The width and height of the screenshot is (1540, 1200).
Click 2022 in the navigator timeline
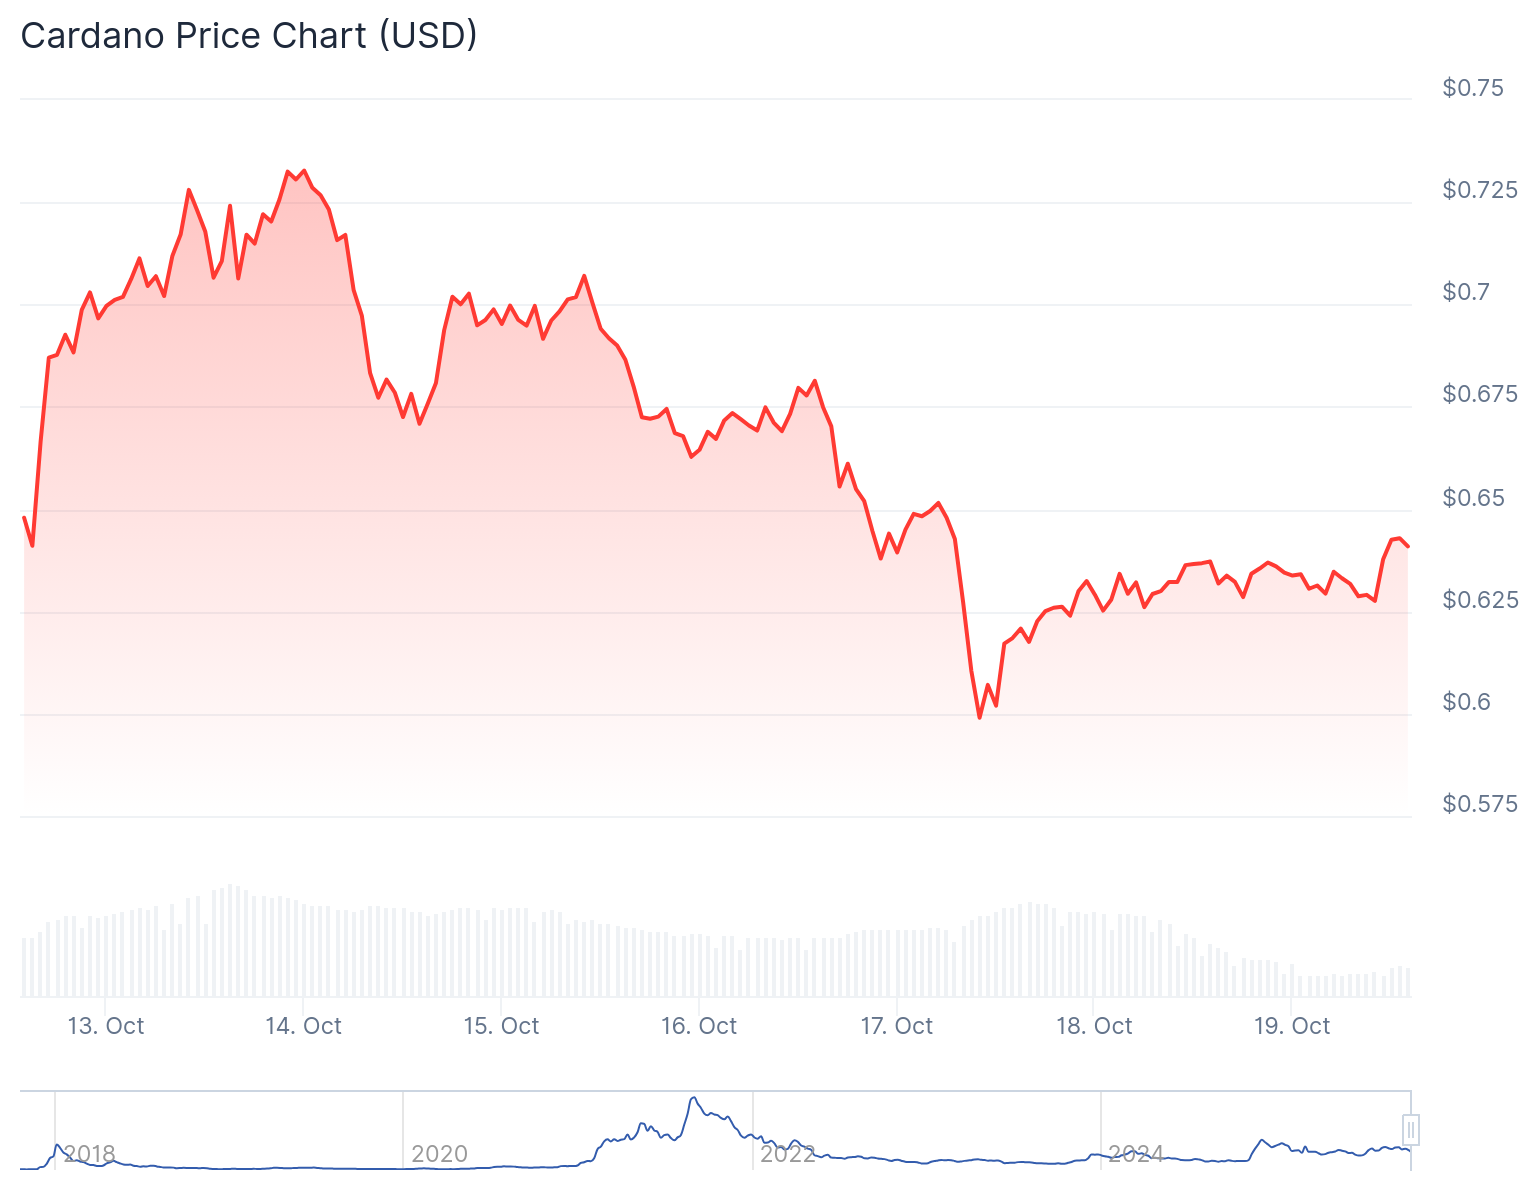pos(788,1154)
